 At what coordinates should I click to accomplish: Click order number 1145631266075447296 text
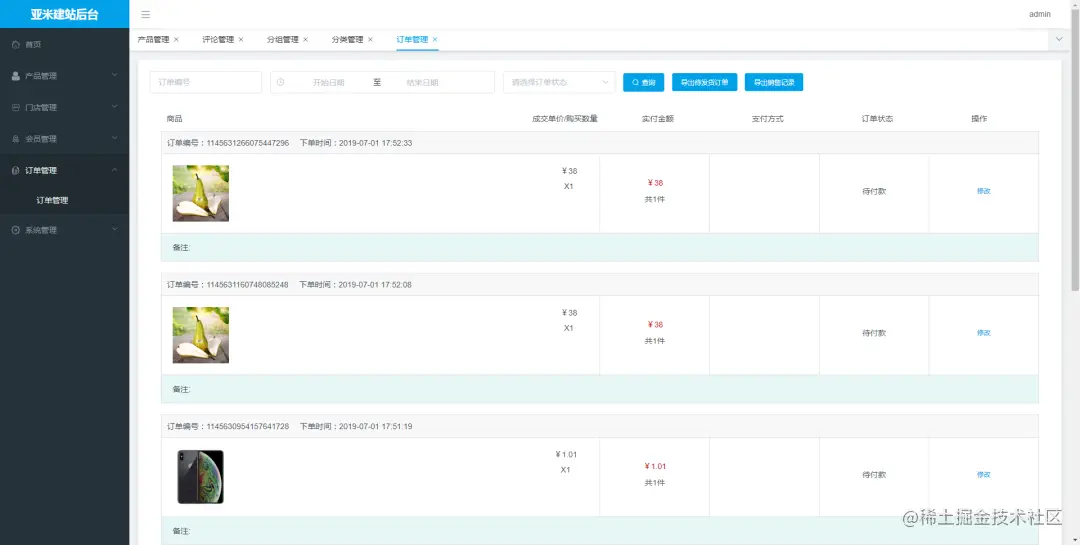click(x=248, y=143)
